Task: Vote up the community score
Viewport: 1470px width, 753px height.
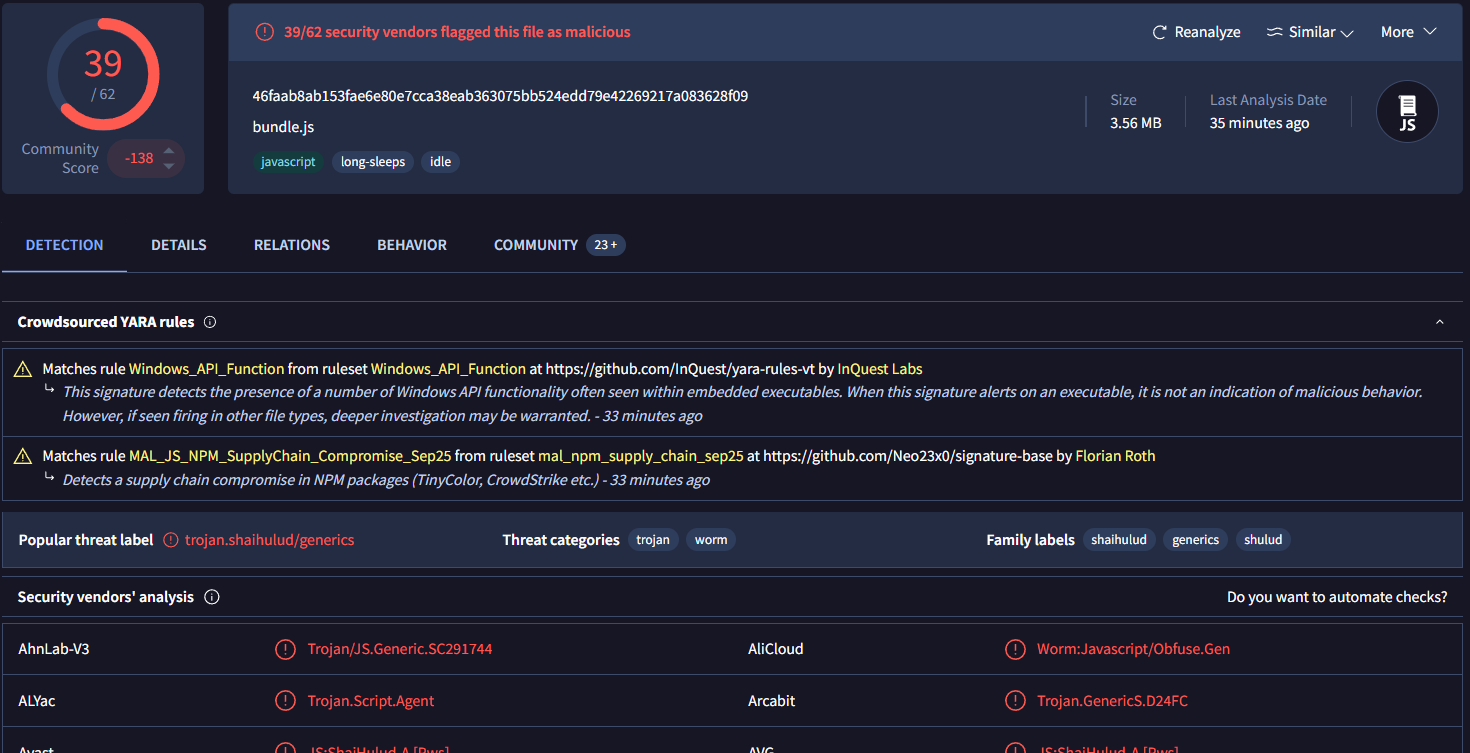Action: point(169,151)
